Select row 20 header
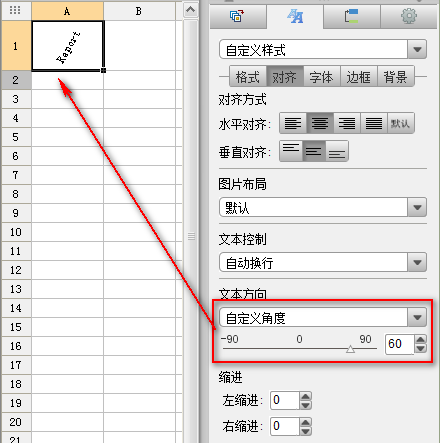 (x=16, y=422)
